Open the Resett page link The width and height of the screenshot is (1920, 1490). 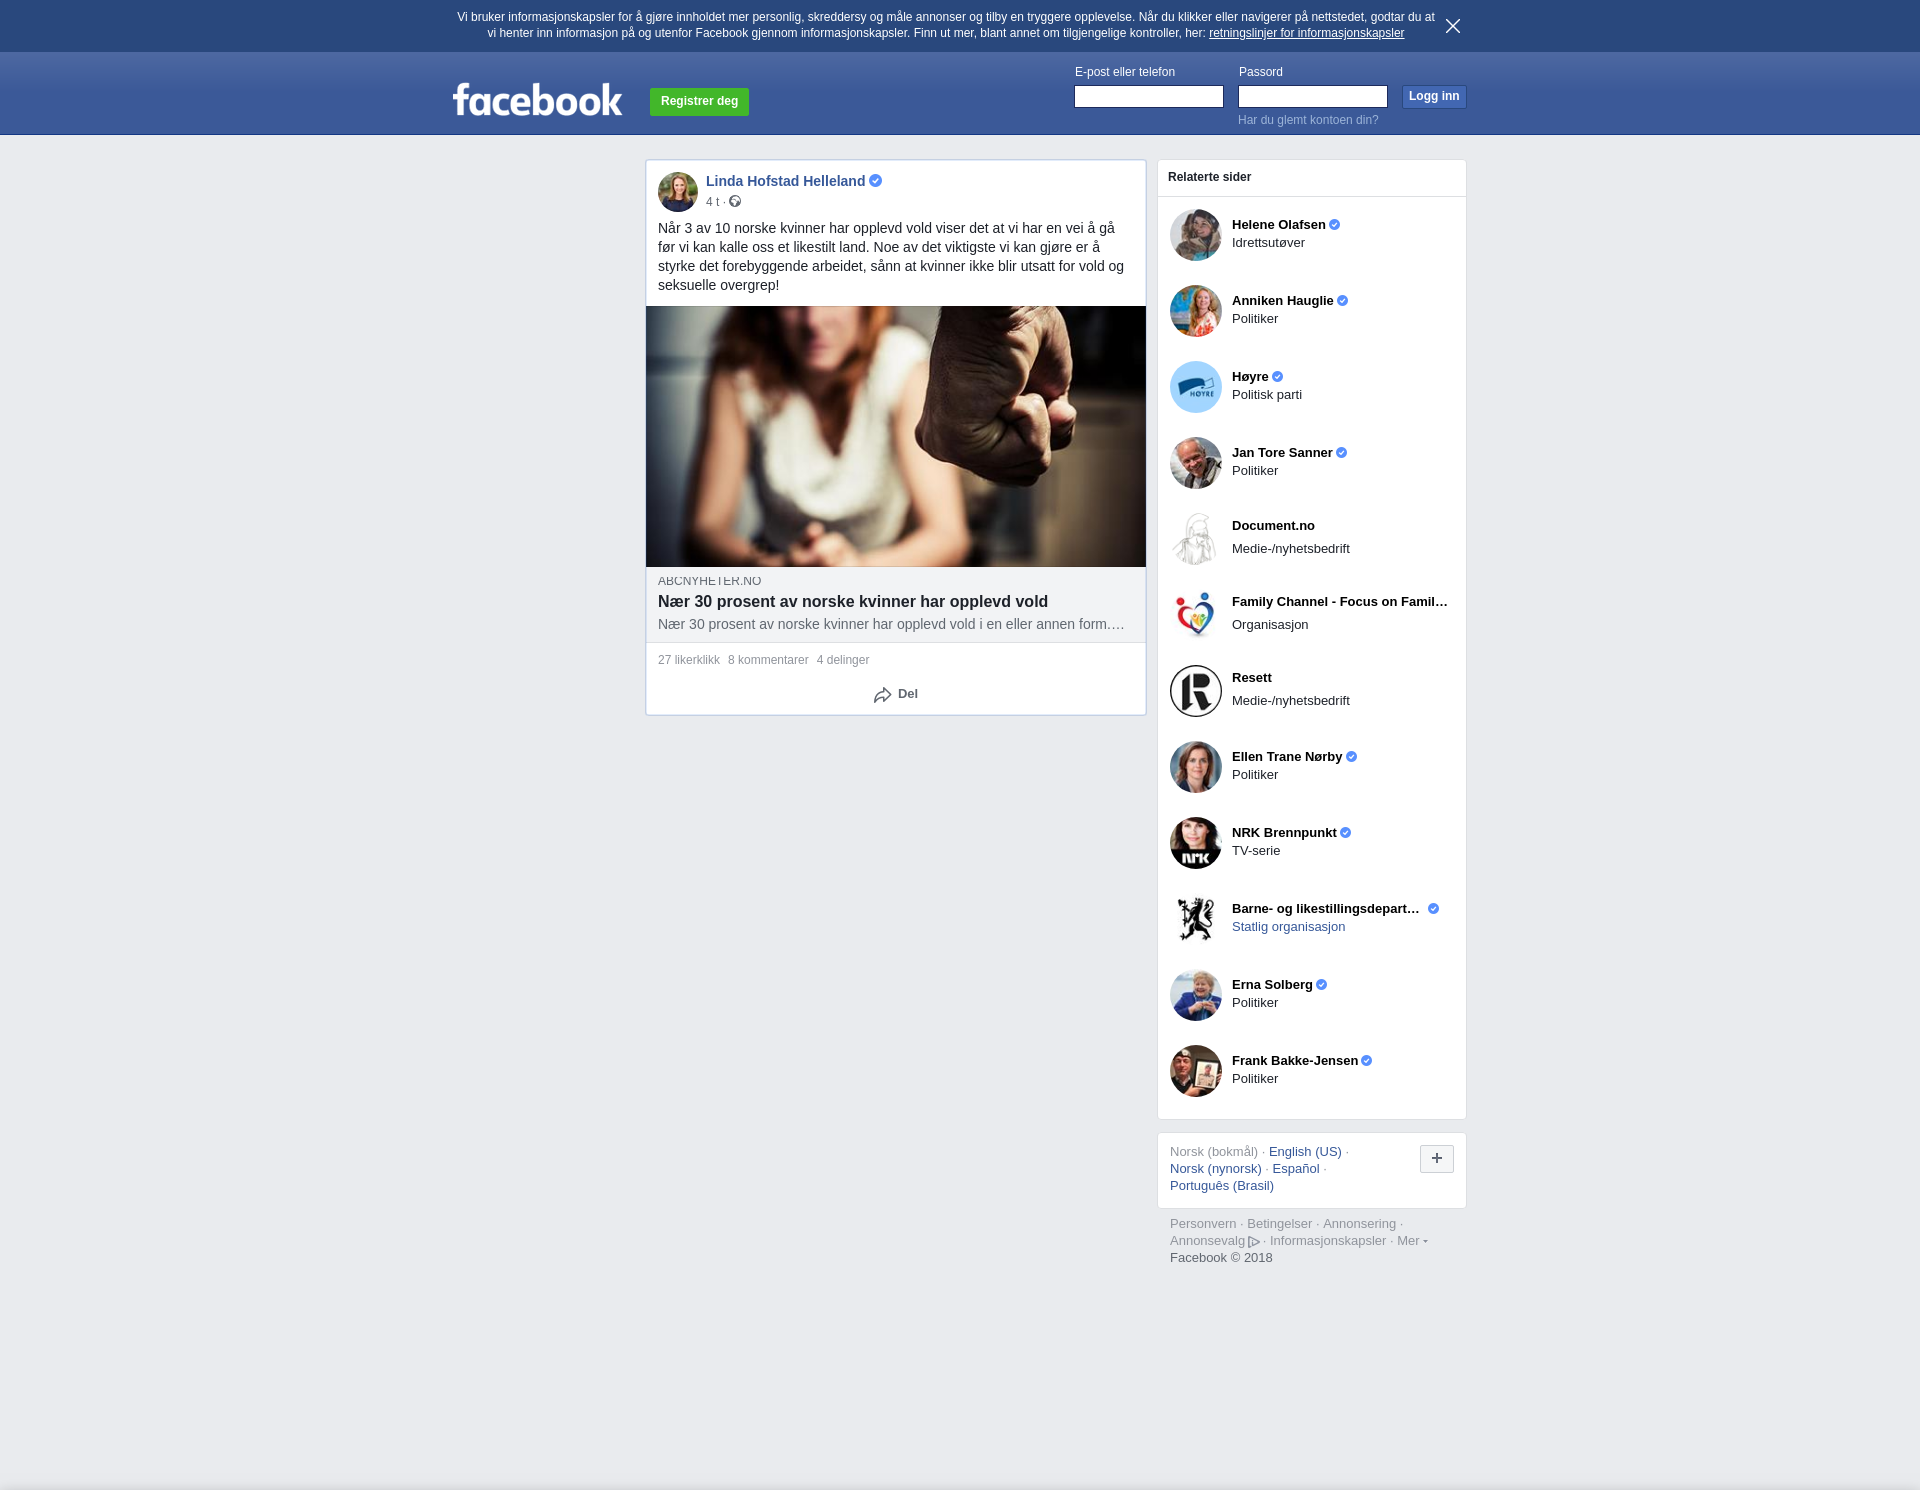coord(1251,678)
